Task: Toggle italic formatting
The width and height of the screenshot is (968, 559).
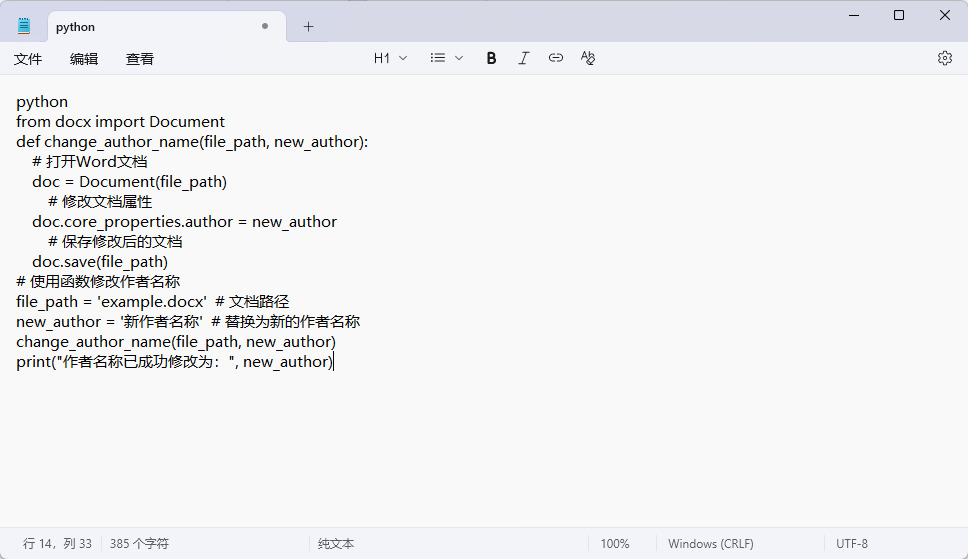Action: 523,58
